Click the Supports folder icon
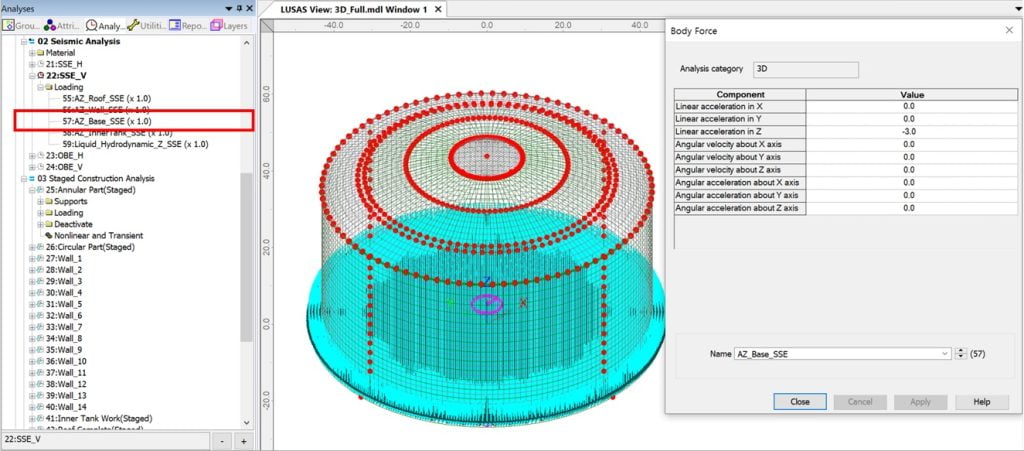Image resolution: width=1024 pixels, height=451 pixels. (48, 201)
